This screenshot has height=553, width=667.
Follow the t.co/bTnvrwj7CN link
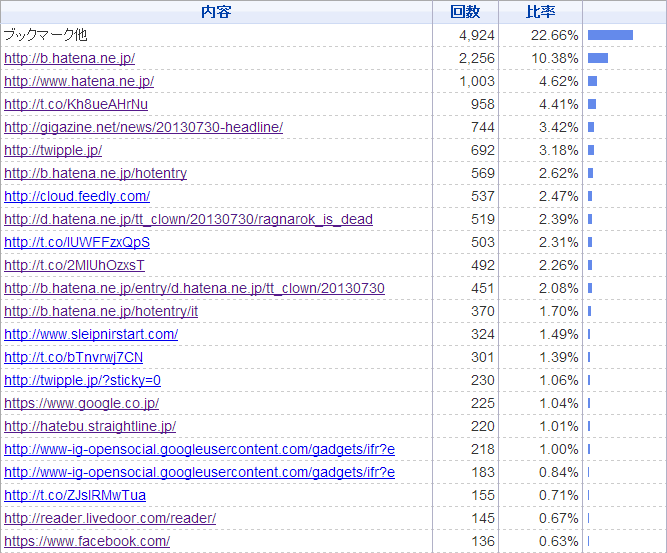coord(74,357)
